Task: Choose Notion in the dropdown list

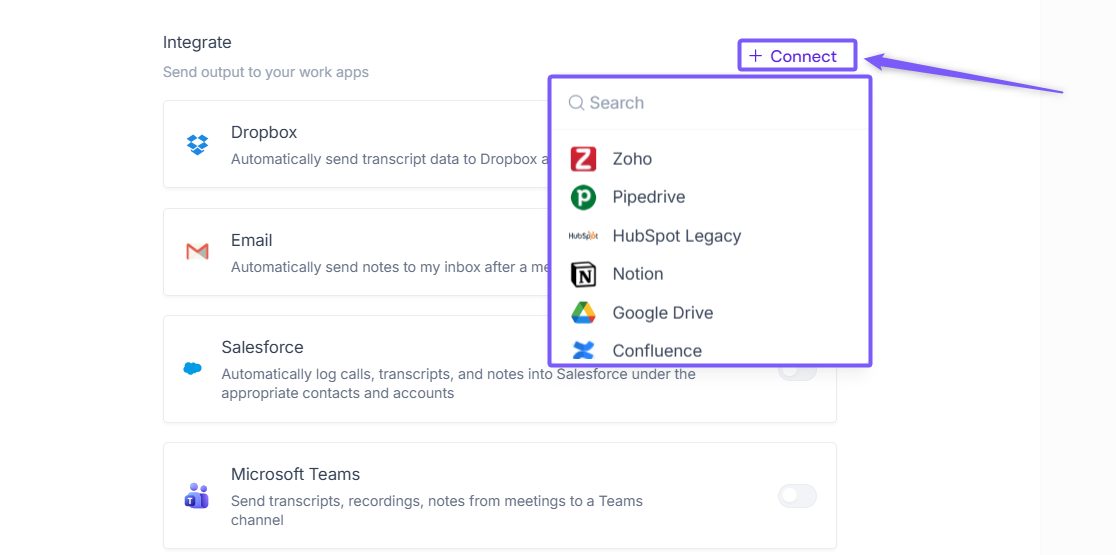Action: coord(710,274)
